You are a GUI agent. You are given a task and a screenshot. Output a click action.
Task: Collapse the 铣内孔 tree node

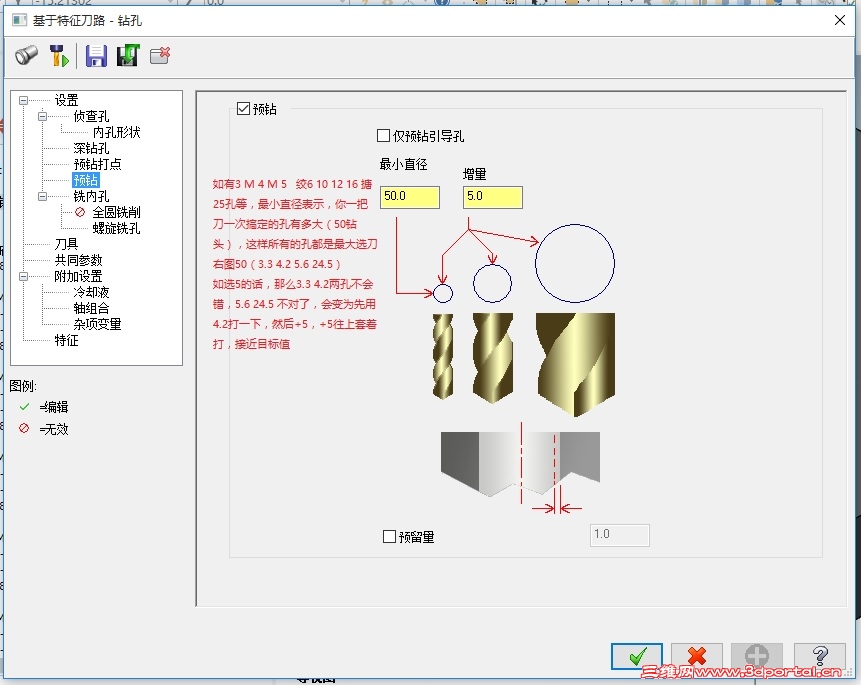42,196
